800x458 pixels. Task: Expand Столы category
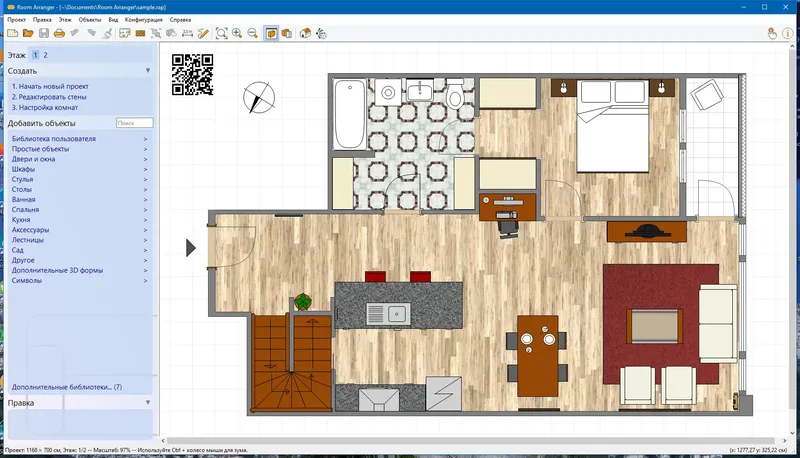click(80, 189)
